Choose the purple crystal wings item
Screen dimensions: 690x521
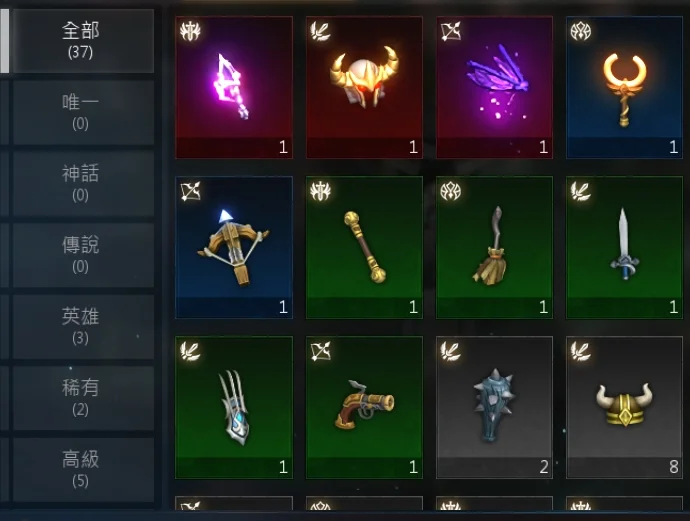[x=494, y=87]
